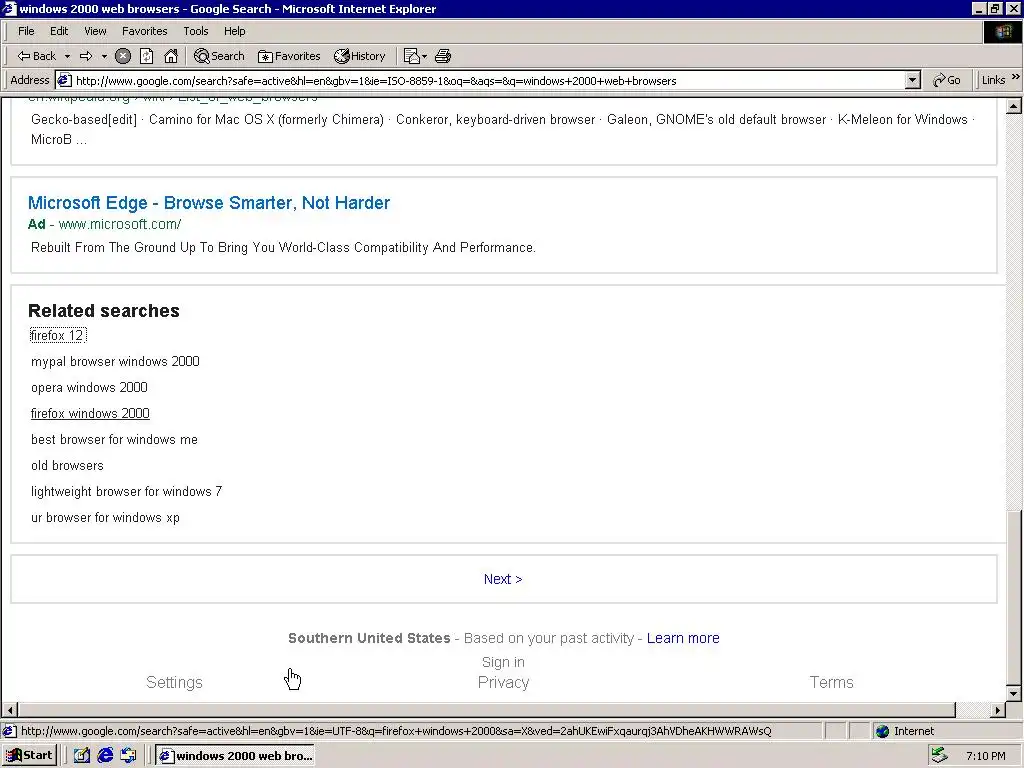Click the horizontal scrollbar right arrow
This screenshot has height=768, width=1024.
coord(998,710)
